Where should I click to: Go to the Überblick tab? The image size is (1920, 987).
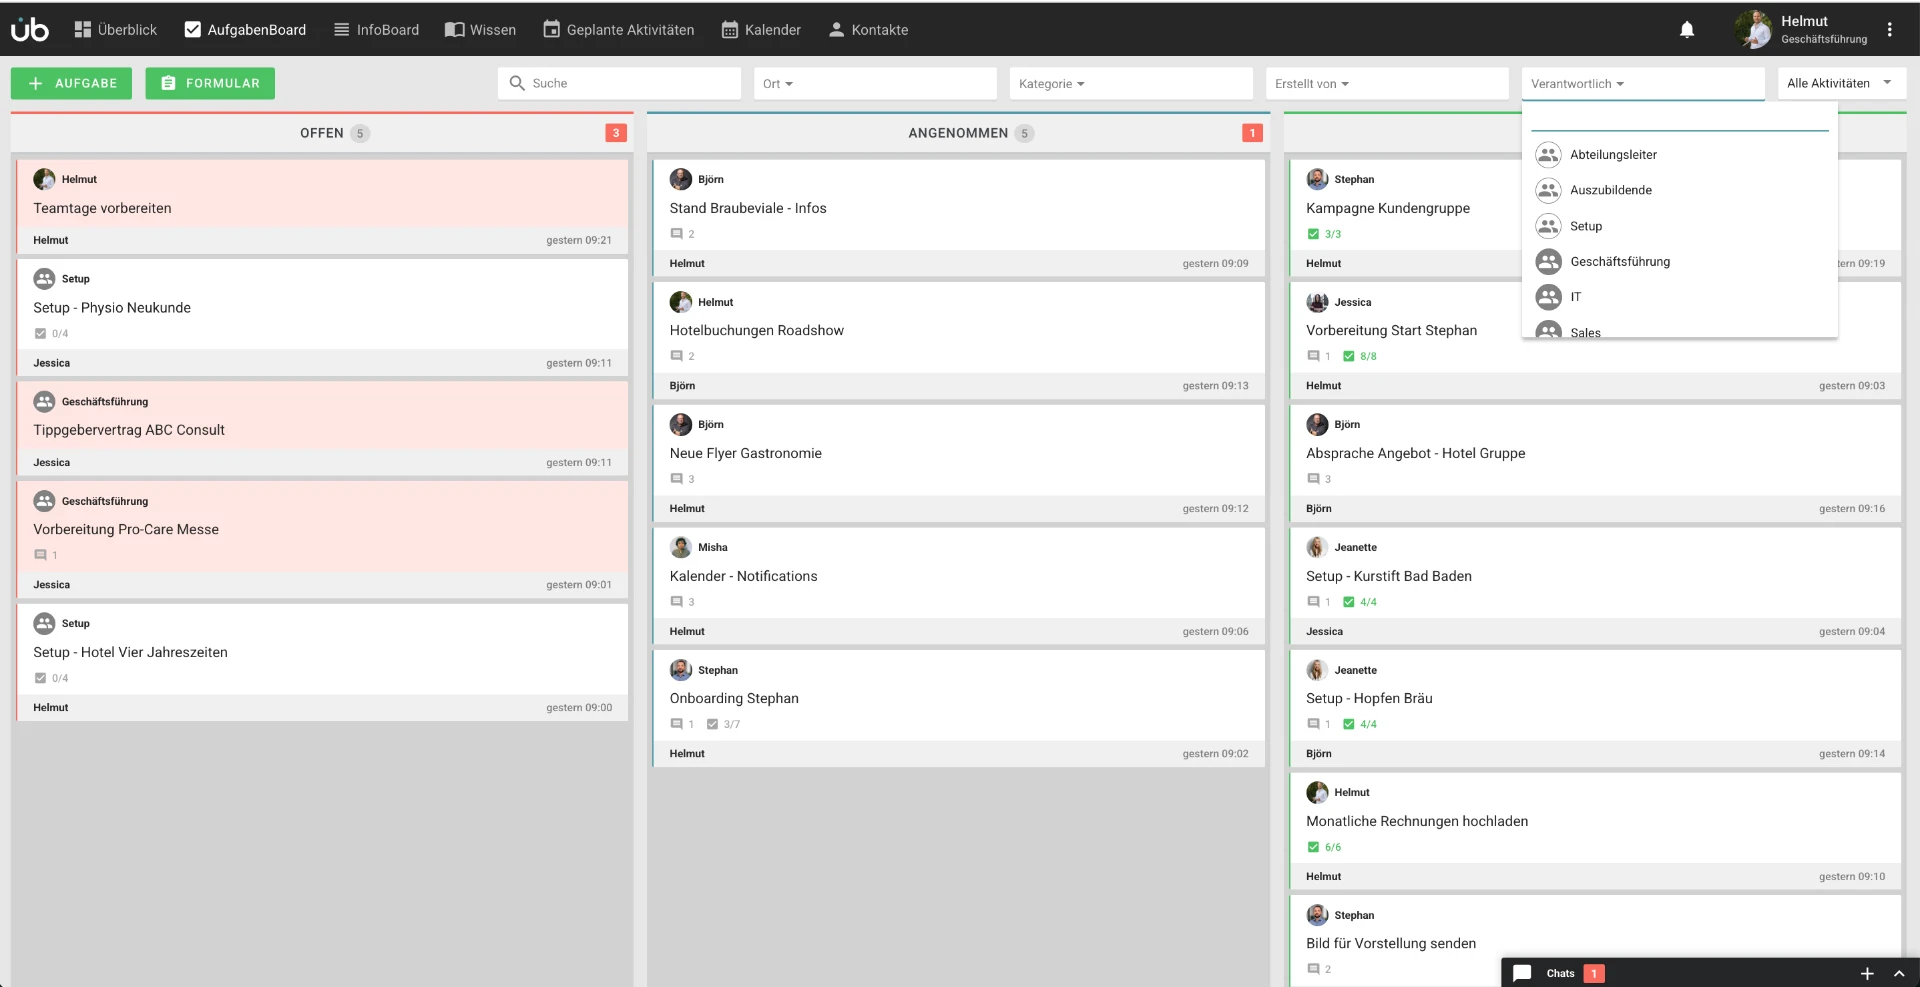pyautogui.click(x=116, y=30)
